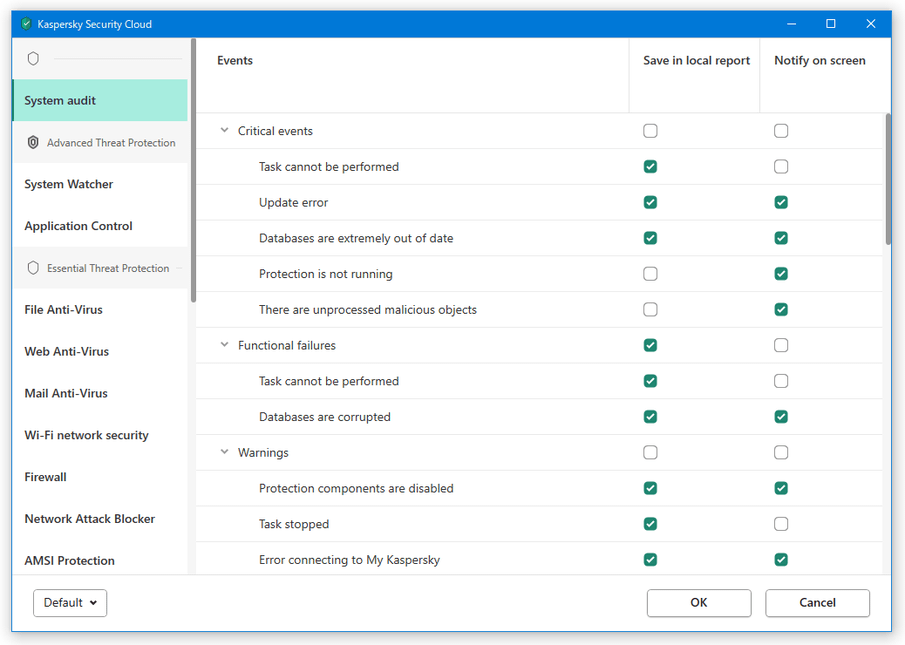Enable Task stopped notify on screen
905x645 pixels.
[x=781, y=524]
